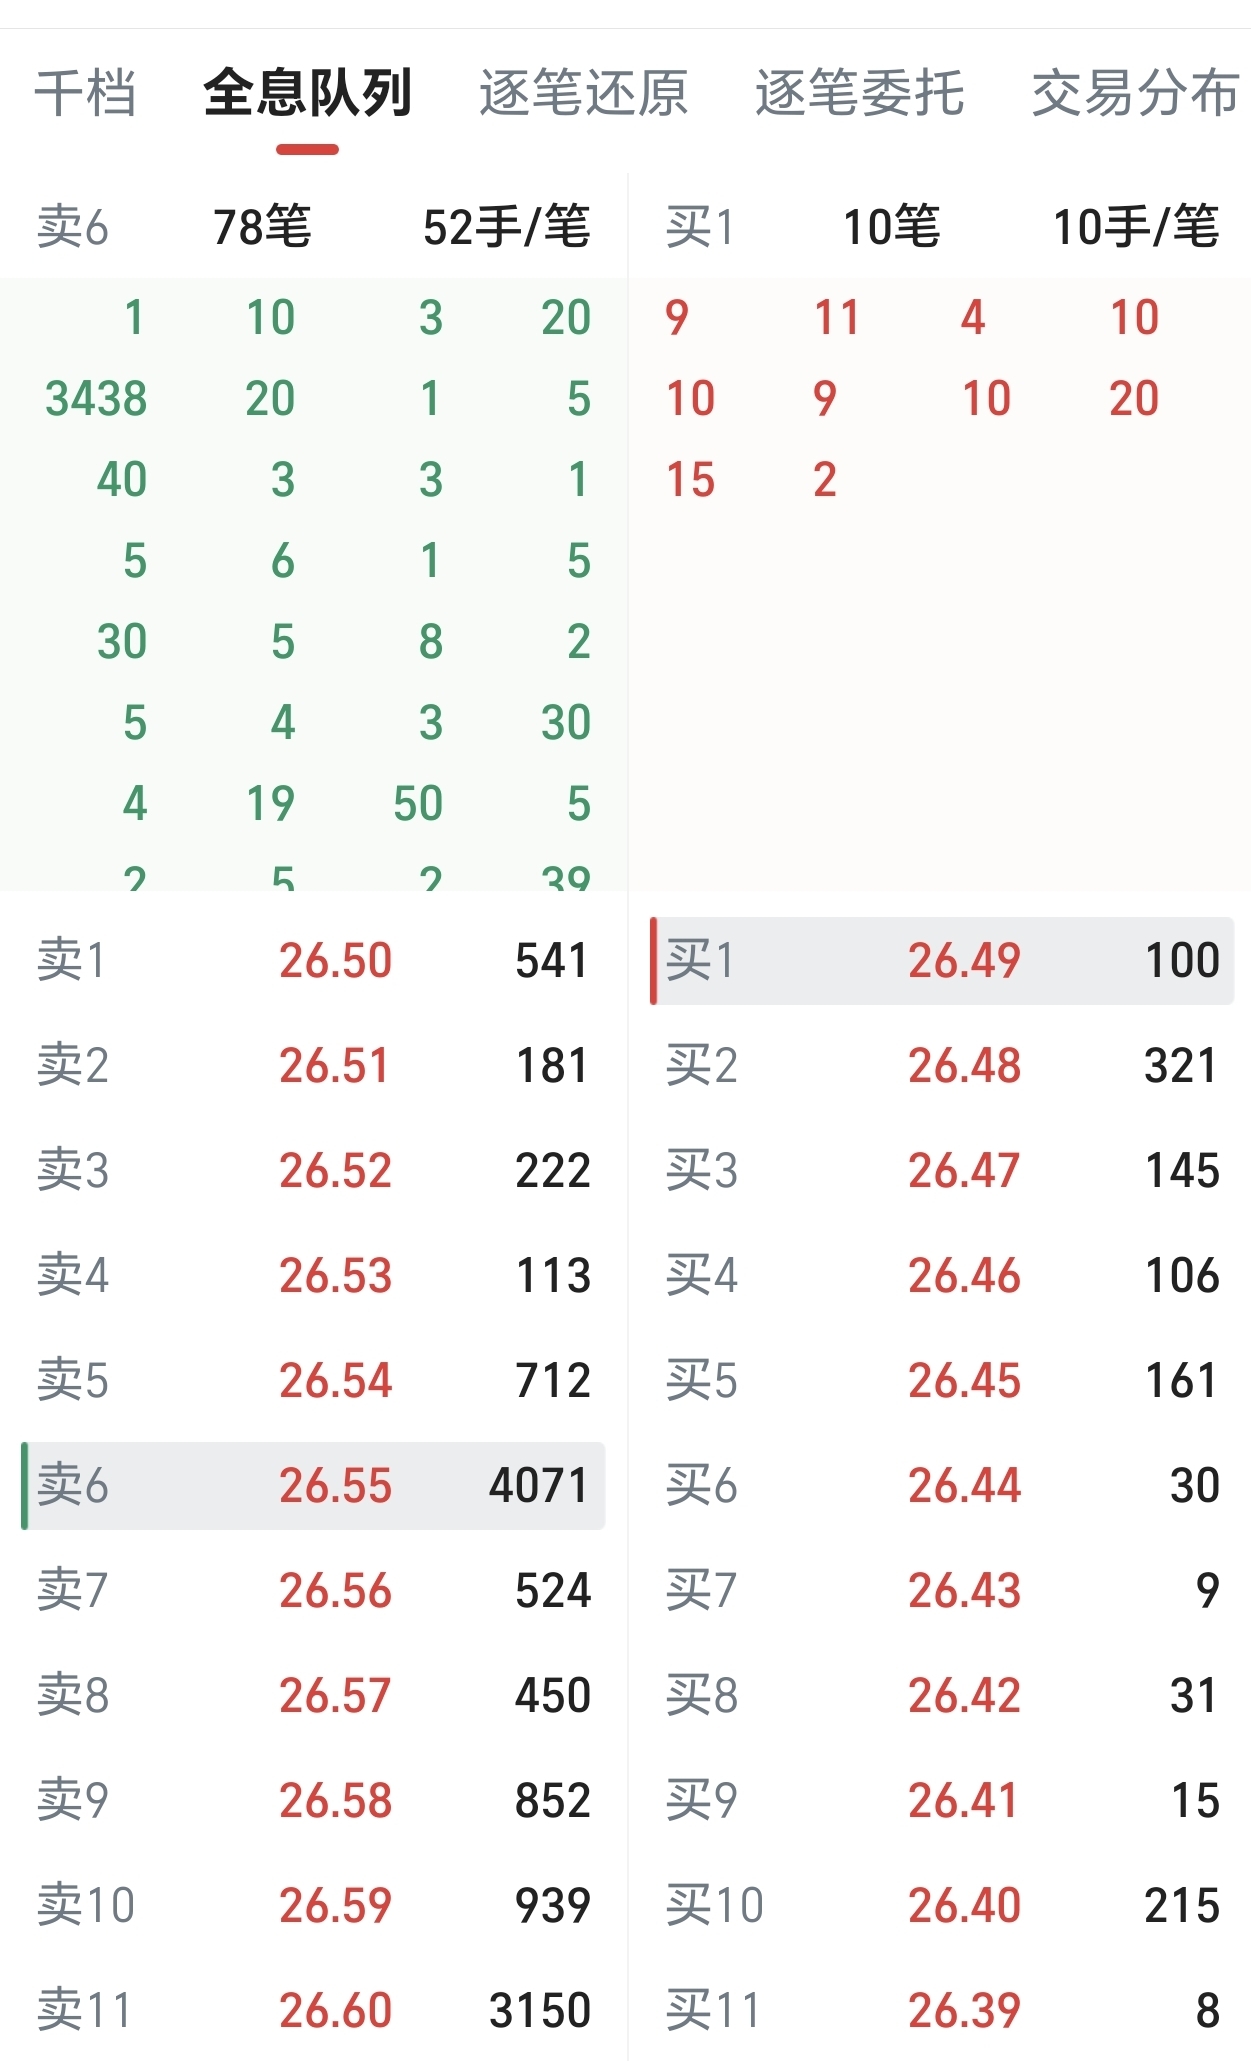The width and height of the screenshot is (1251, 2061).
Task: Select the 全息队列 tab
Action: [x=307, y=93]
